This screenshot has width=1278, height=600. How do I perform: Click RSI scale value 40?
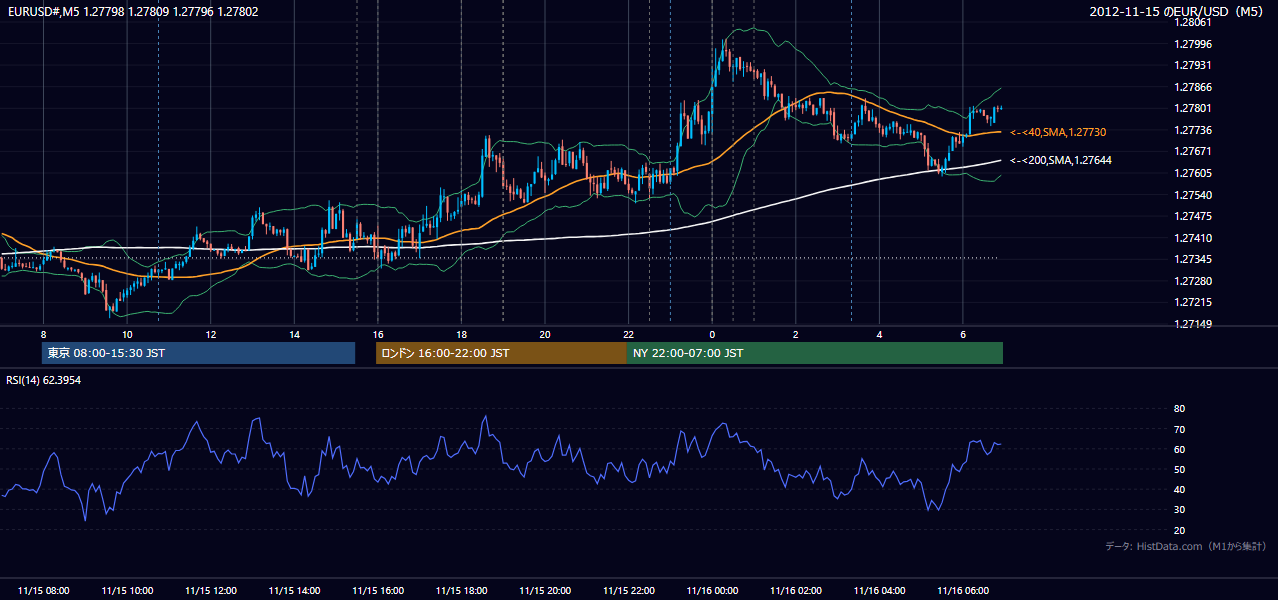tap(1179, 489)
